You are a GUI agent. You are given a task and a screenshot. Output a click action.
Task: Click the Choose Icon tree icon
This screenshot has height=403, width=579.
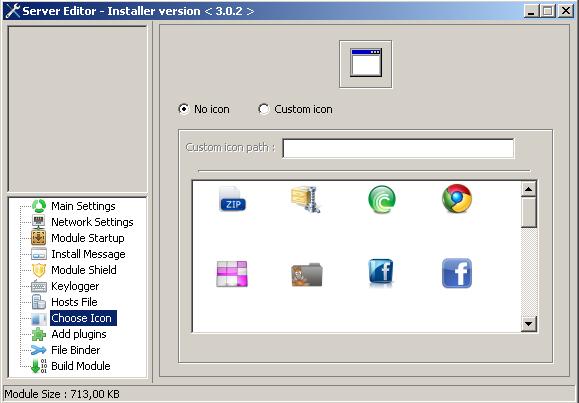39,318
